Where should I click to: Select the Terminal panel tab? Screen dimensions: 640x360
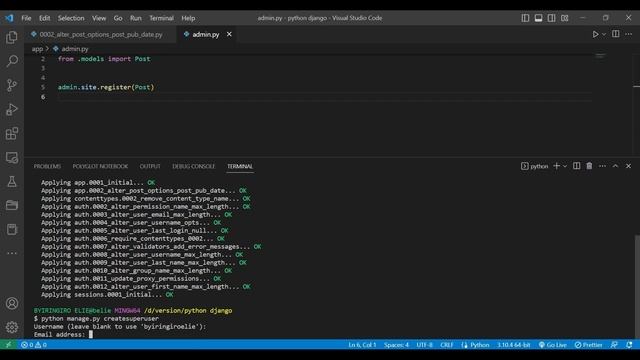240,166
